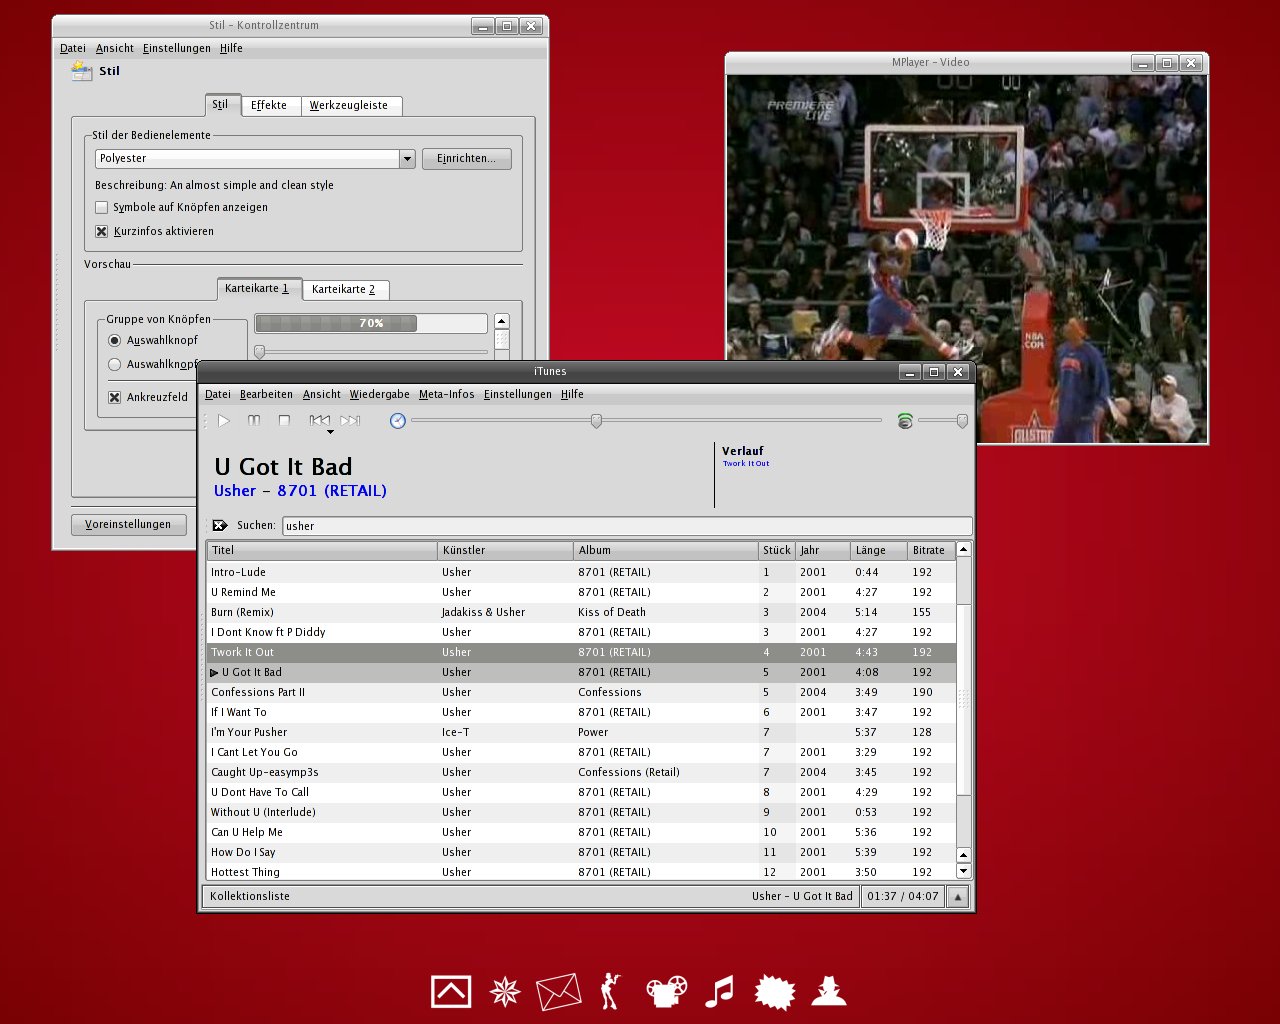
Task: Click the spiky splash icon in dock
Action: point(775,991)
